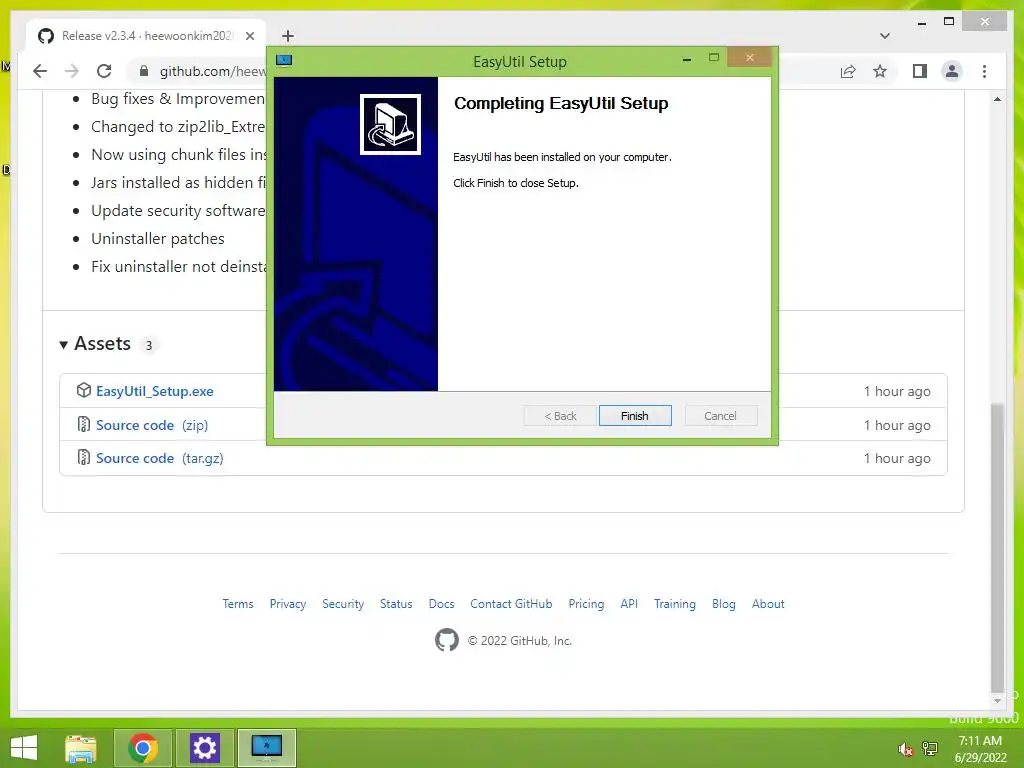Viewport: 1024px width, 768px height.
Task: Download EasyUtil_Setup.exe asset
Action: [x=155, y=391]
